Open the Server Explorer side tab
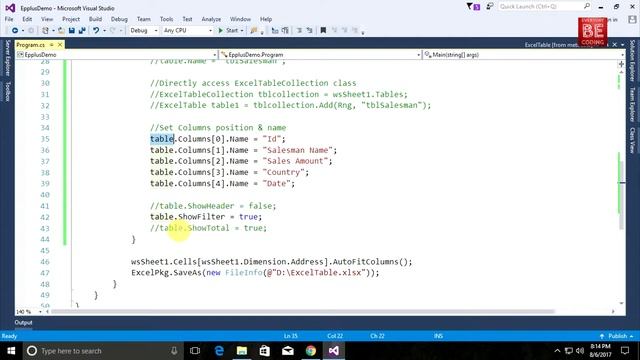 click(x=7, y=58)
